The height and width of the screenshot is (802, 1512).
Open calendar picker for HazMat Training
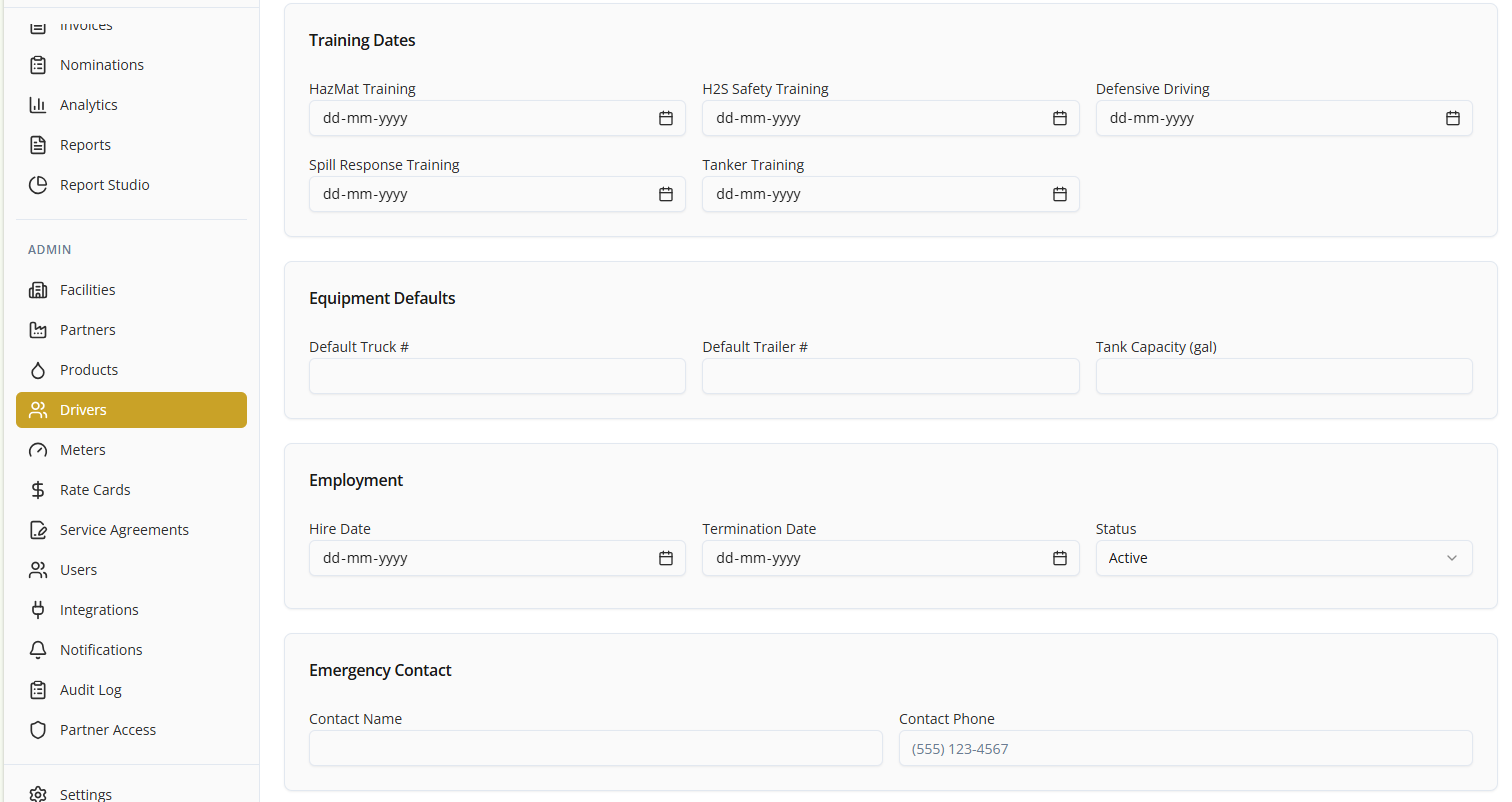click(x=666, y=118)
